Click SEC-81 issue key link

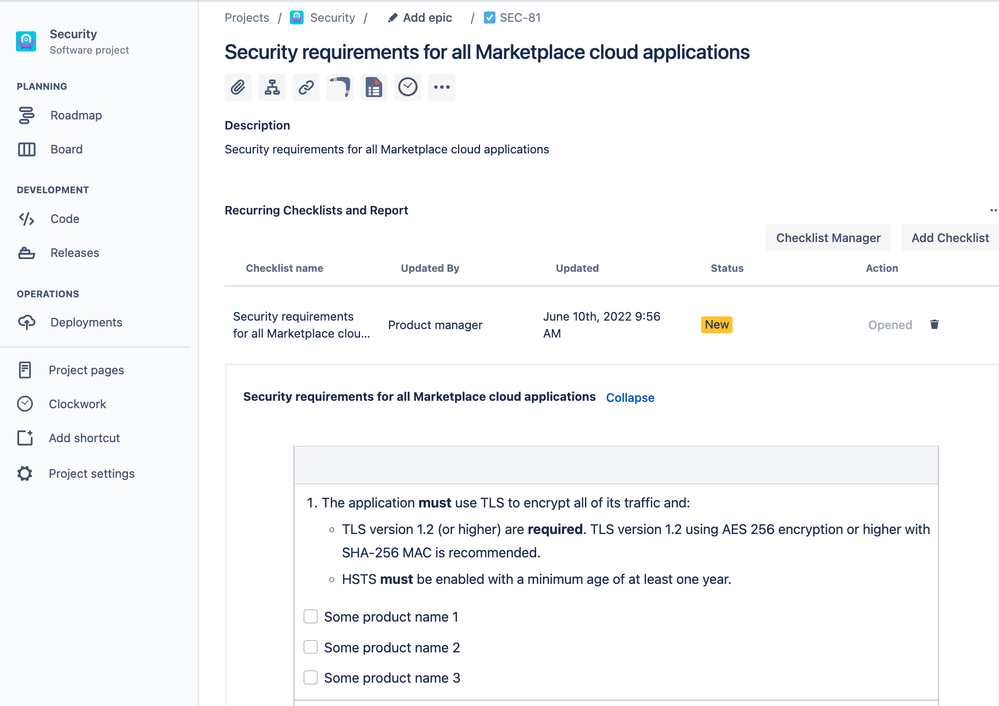(x=520, y=18)
